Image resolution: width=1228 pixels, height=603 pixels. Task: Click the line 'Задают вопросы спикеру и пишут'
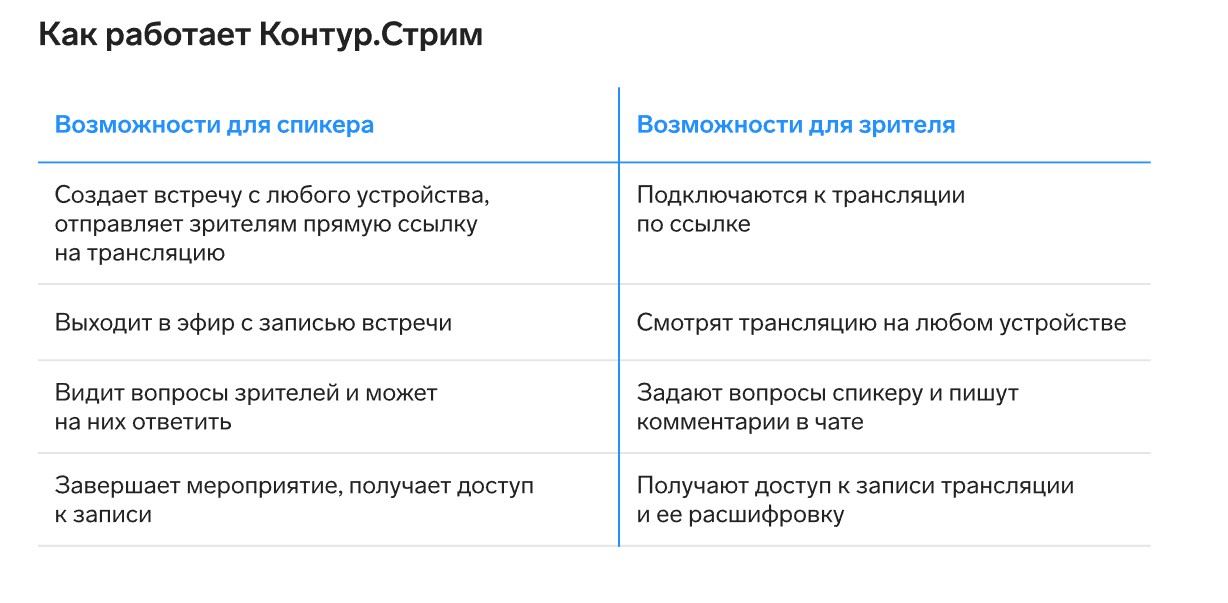tap(827, 393)
